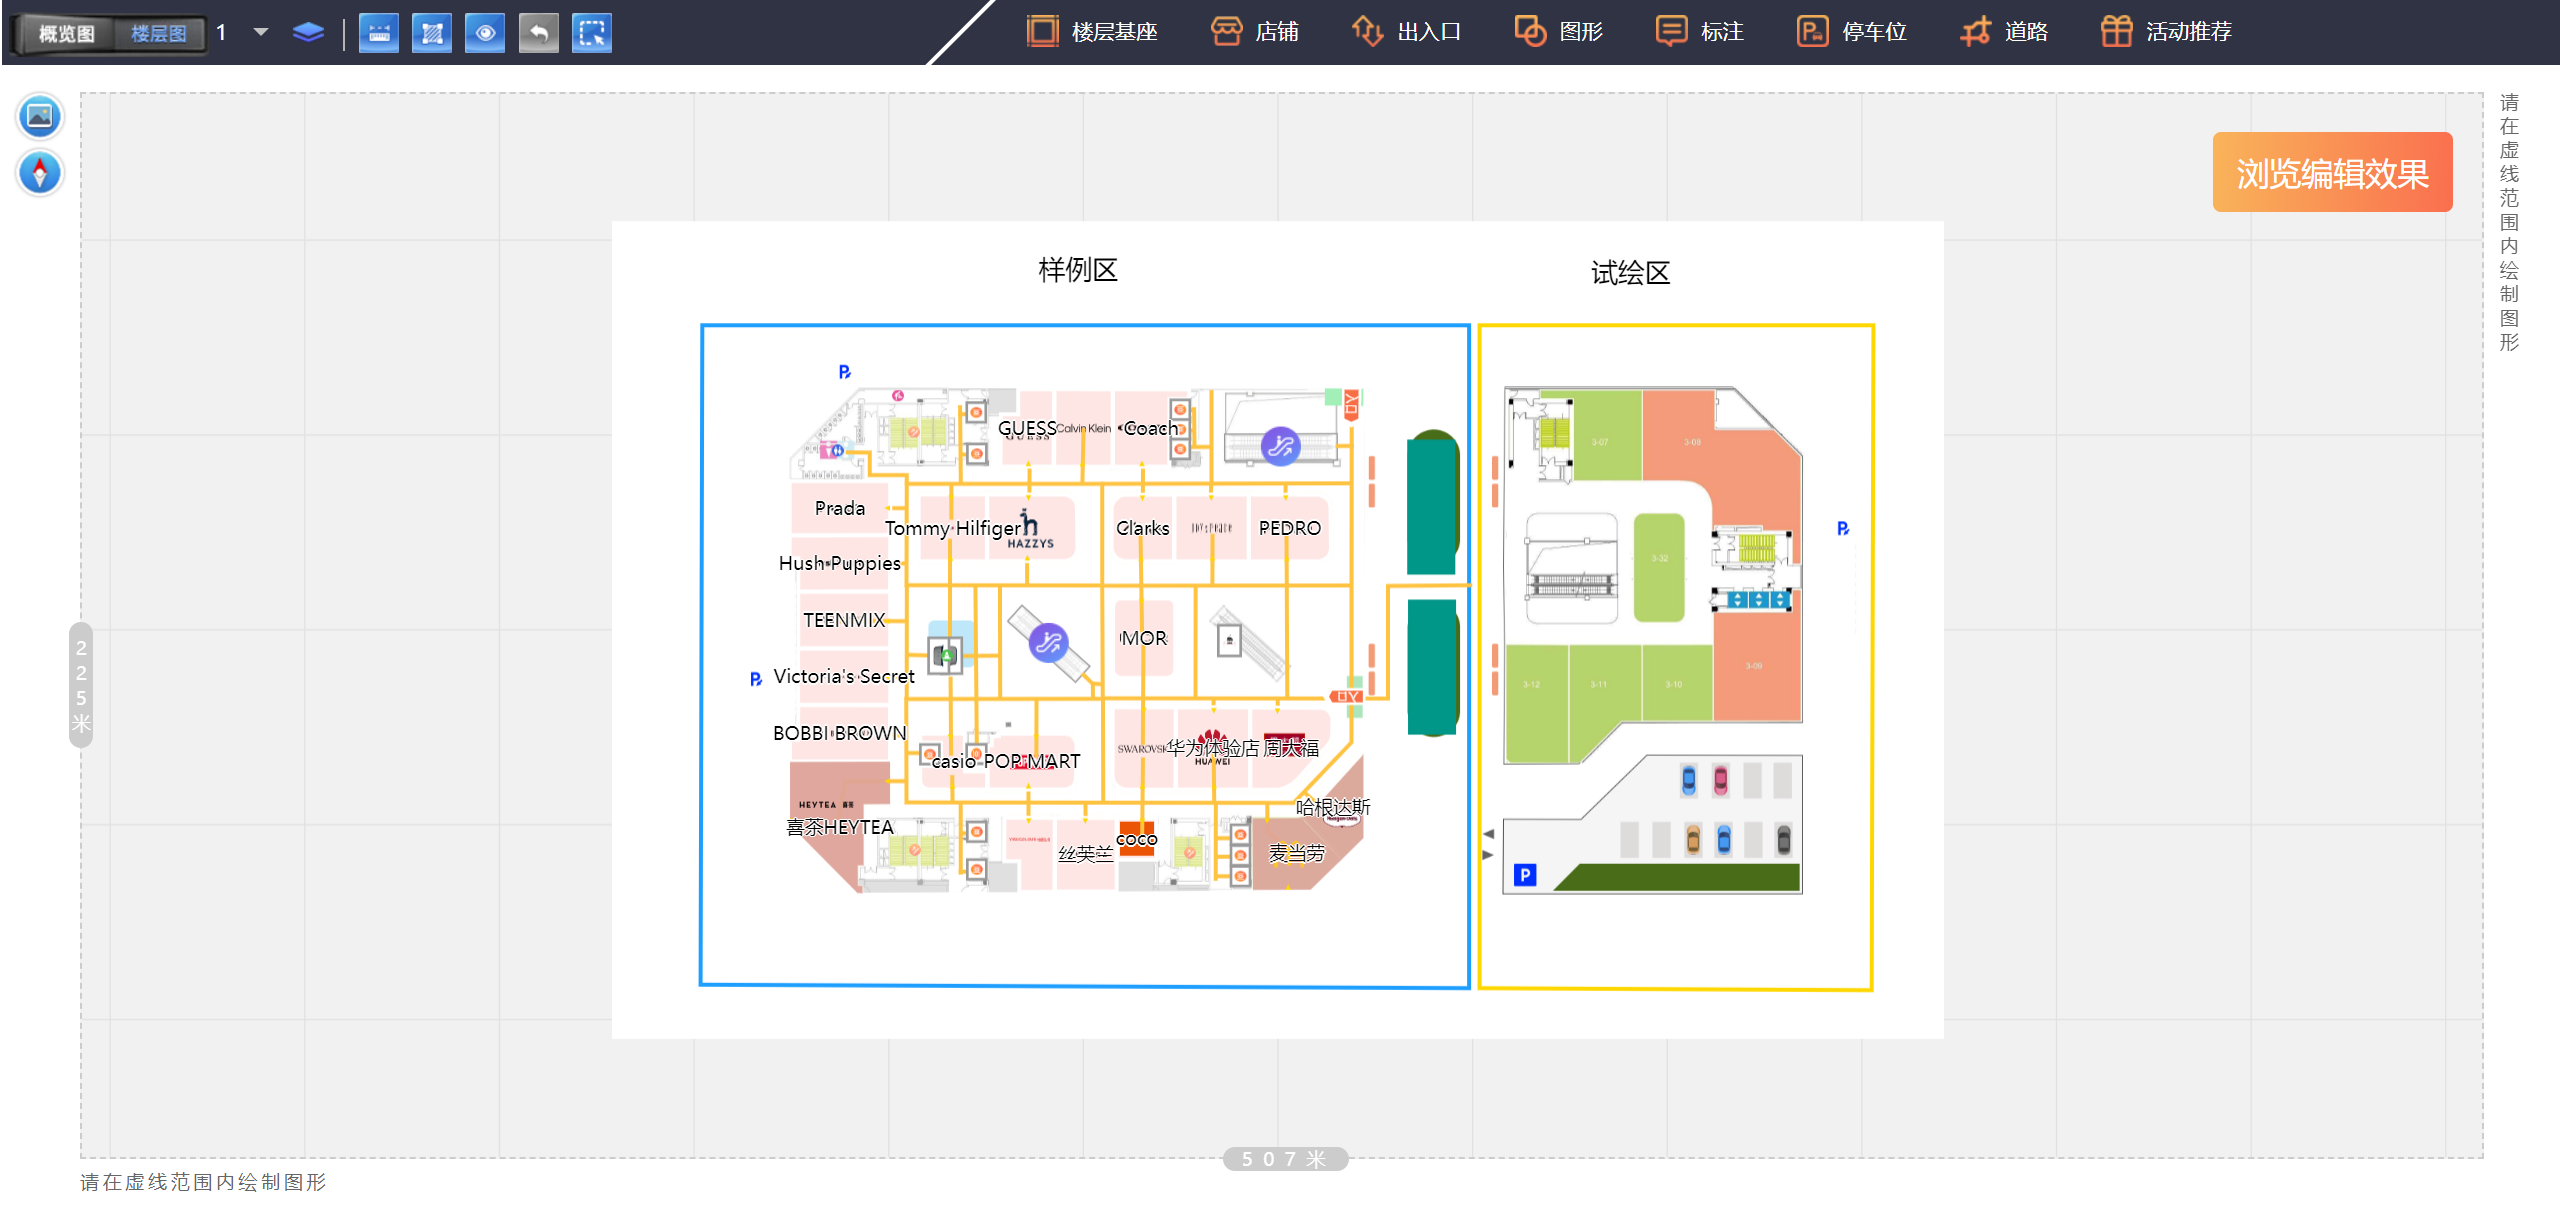Click the parking marker right of trial map
Image resolution: width=2560 pixels, height=1220 pixels.
(x=1843, y=528)
